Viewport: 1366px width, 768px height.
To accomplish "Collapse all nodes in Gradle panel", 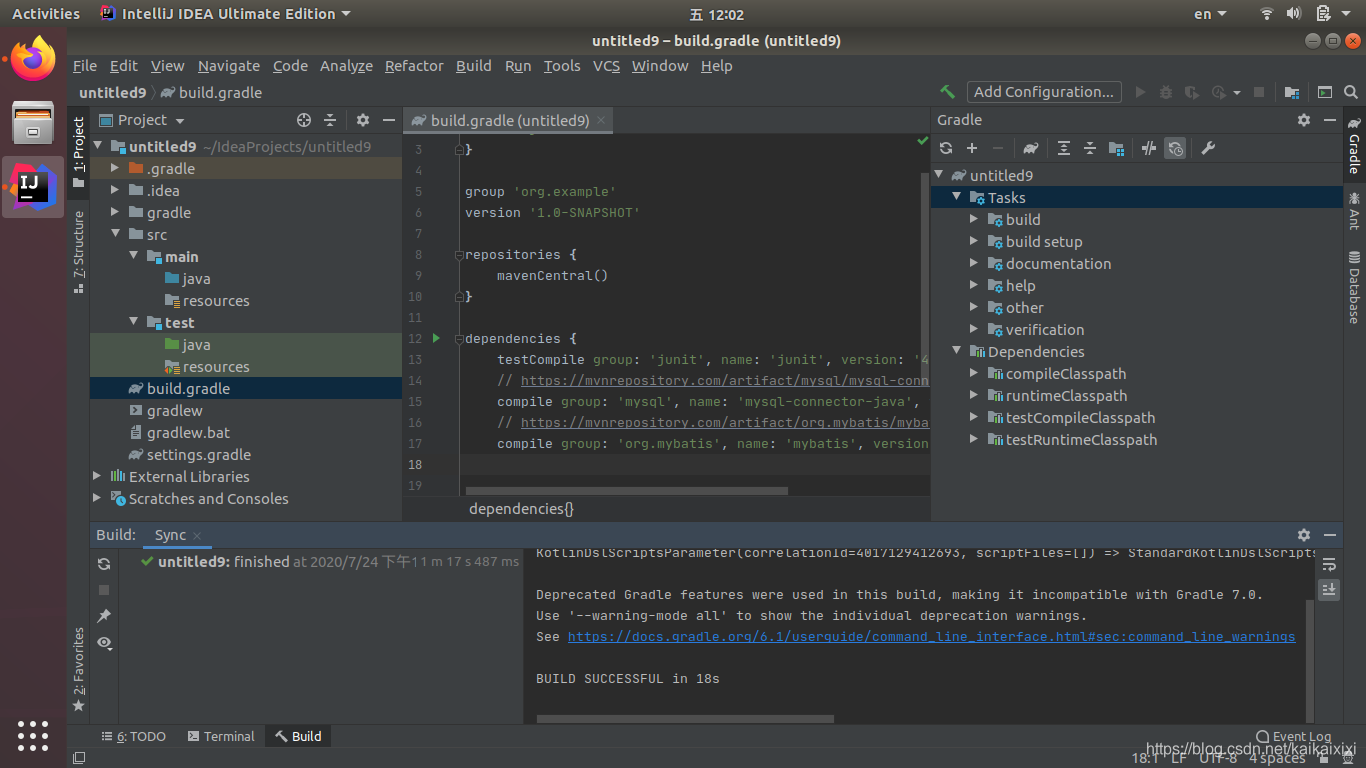I will (1090, 148).
